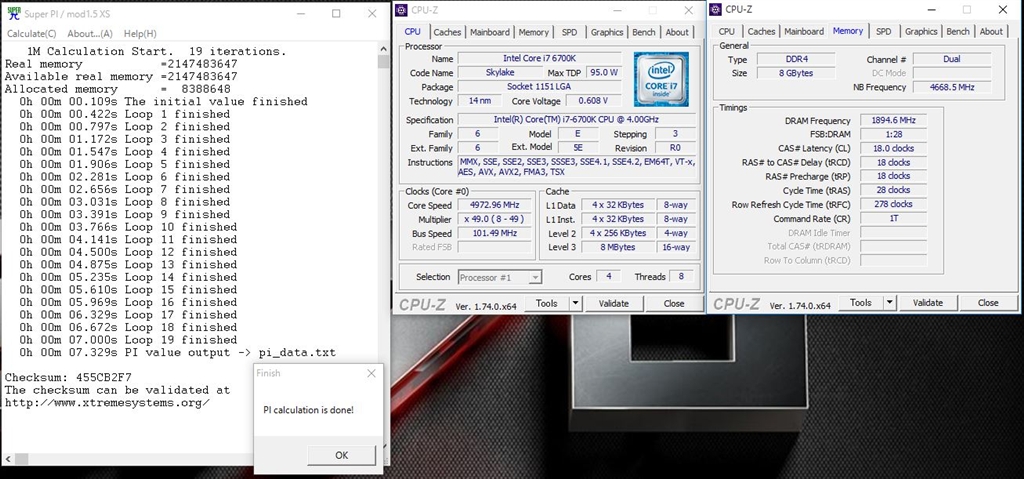Switch to Mainboard tab in right CPU-Z window
The image size is (1024, 479).
pos(804,31)
